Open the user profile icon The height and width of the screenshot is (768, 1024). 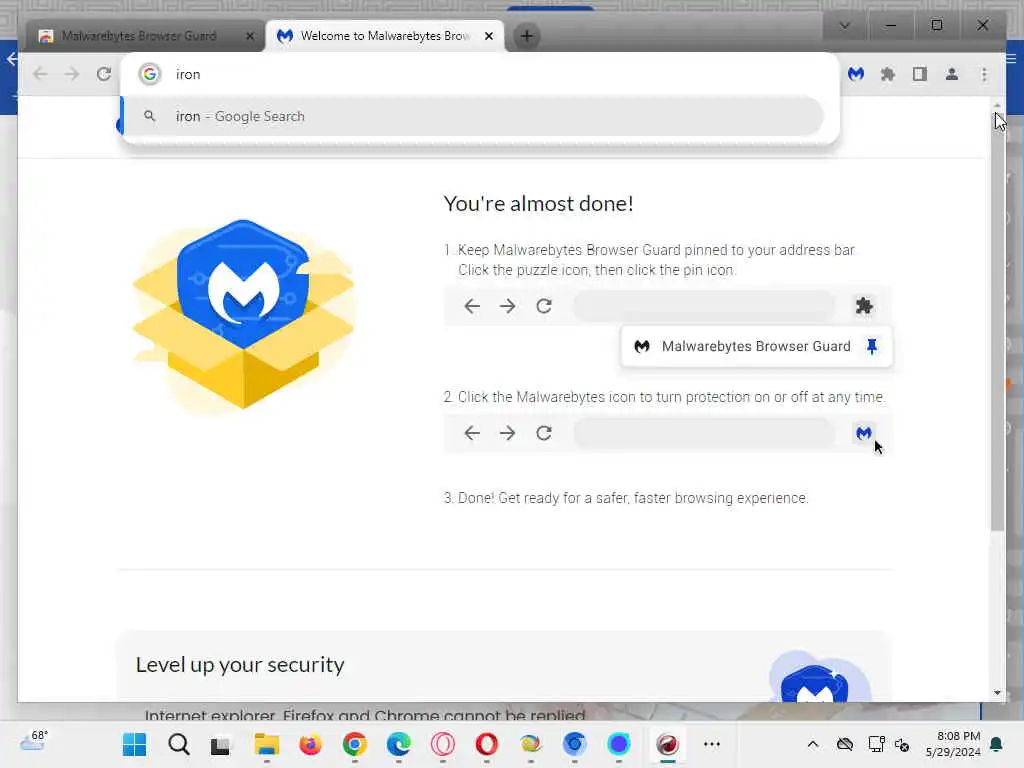[x=952, y=74]
